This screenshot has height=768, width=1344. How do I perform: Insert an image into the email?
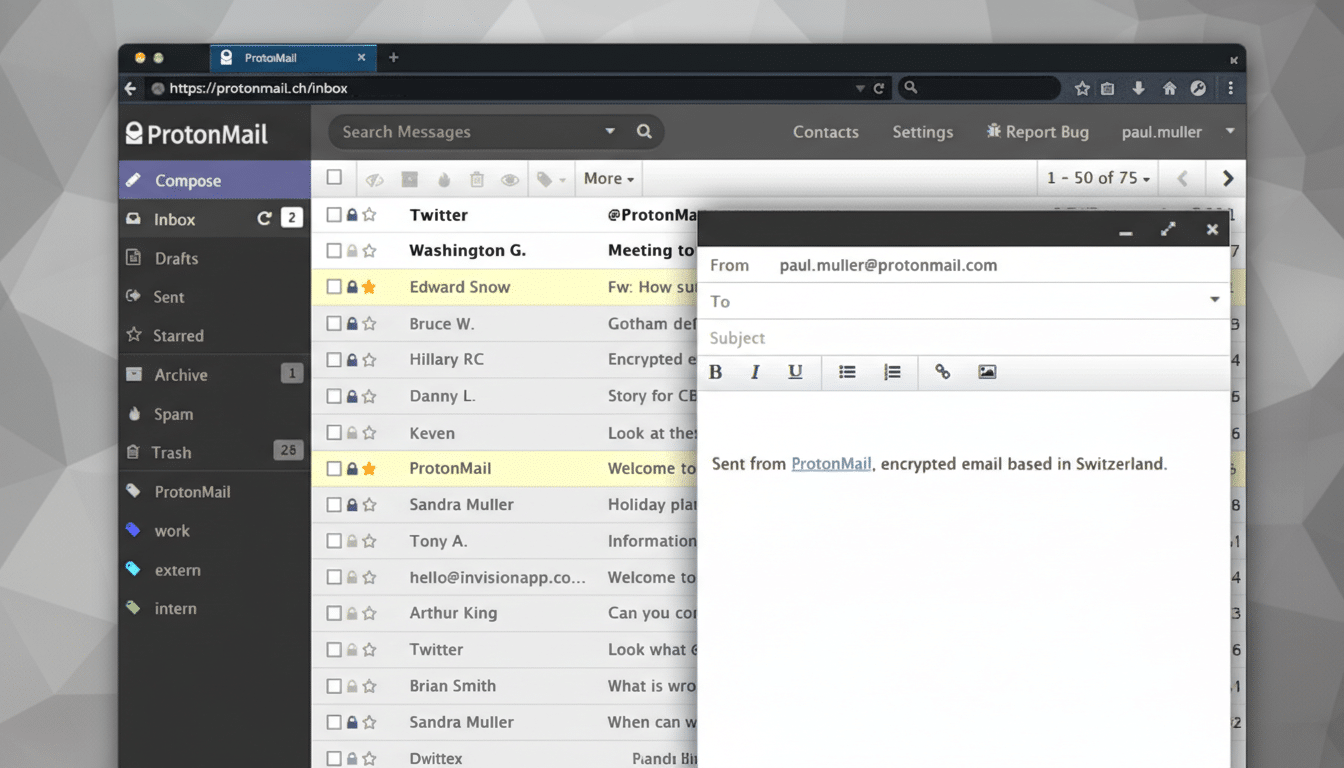point(987,371)
